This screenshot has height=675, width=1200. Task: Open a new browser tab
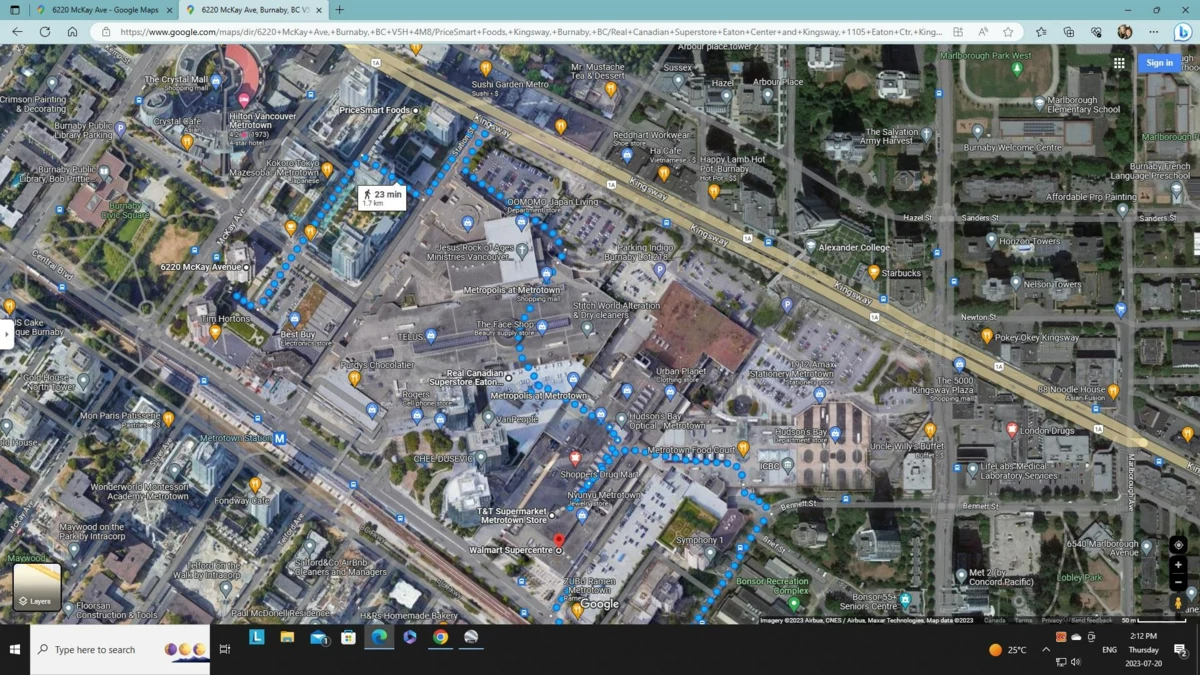coord(340,10)
